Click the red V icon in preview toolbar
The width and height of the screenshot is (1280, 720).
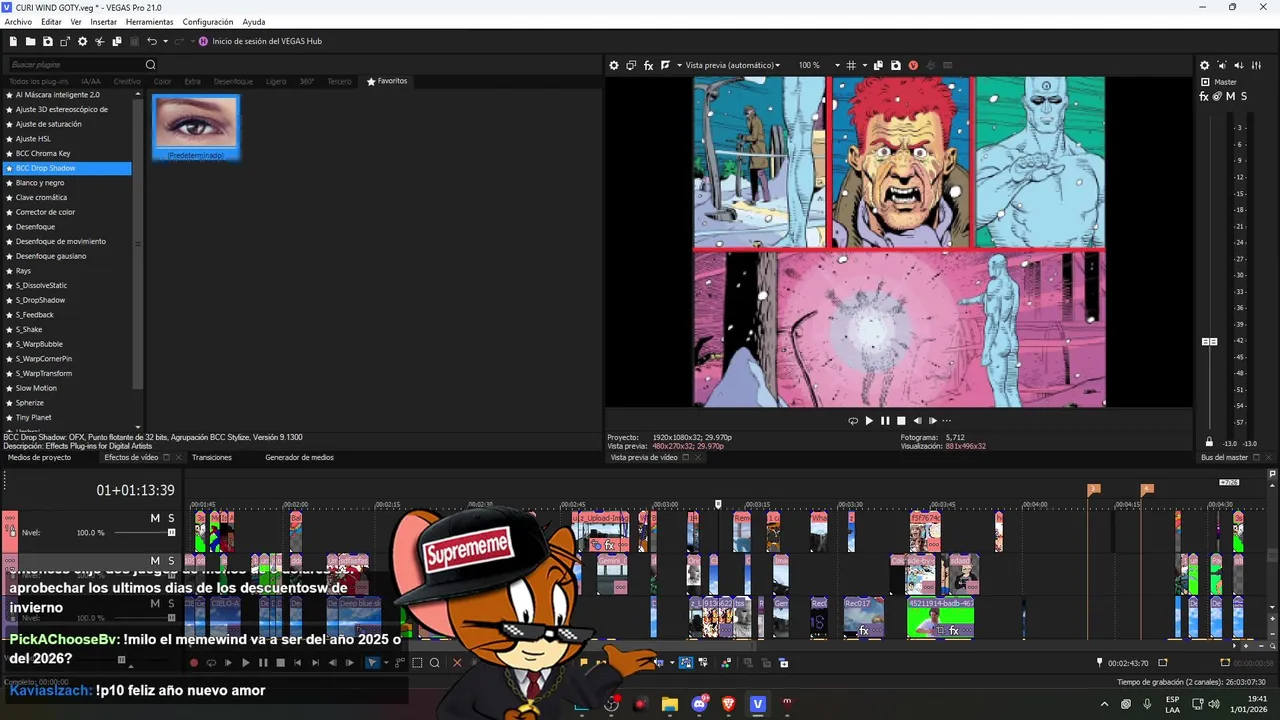pos(913,65)
